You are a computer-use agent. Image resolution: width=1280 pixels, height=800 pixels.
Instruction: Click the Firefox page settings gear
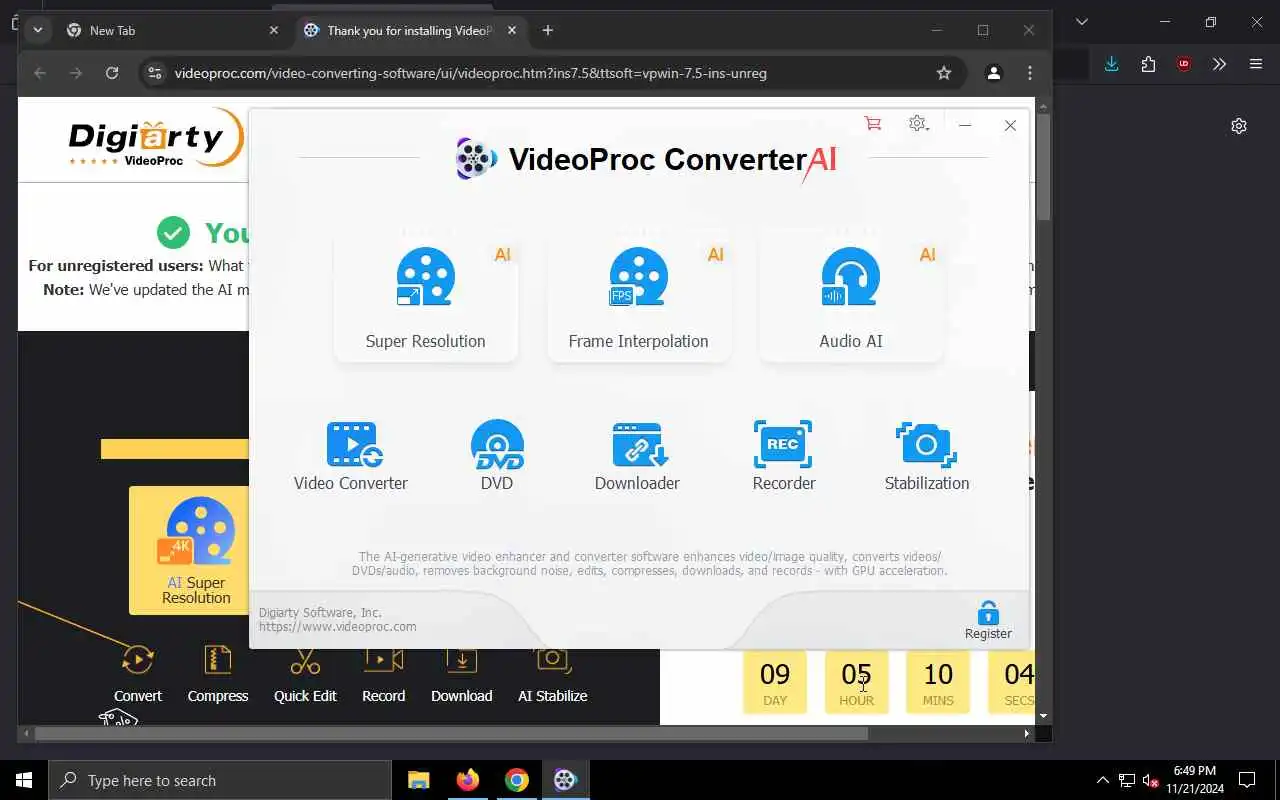(1239, 126)
